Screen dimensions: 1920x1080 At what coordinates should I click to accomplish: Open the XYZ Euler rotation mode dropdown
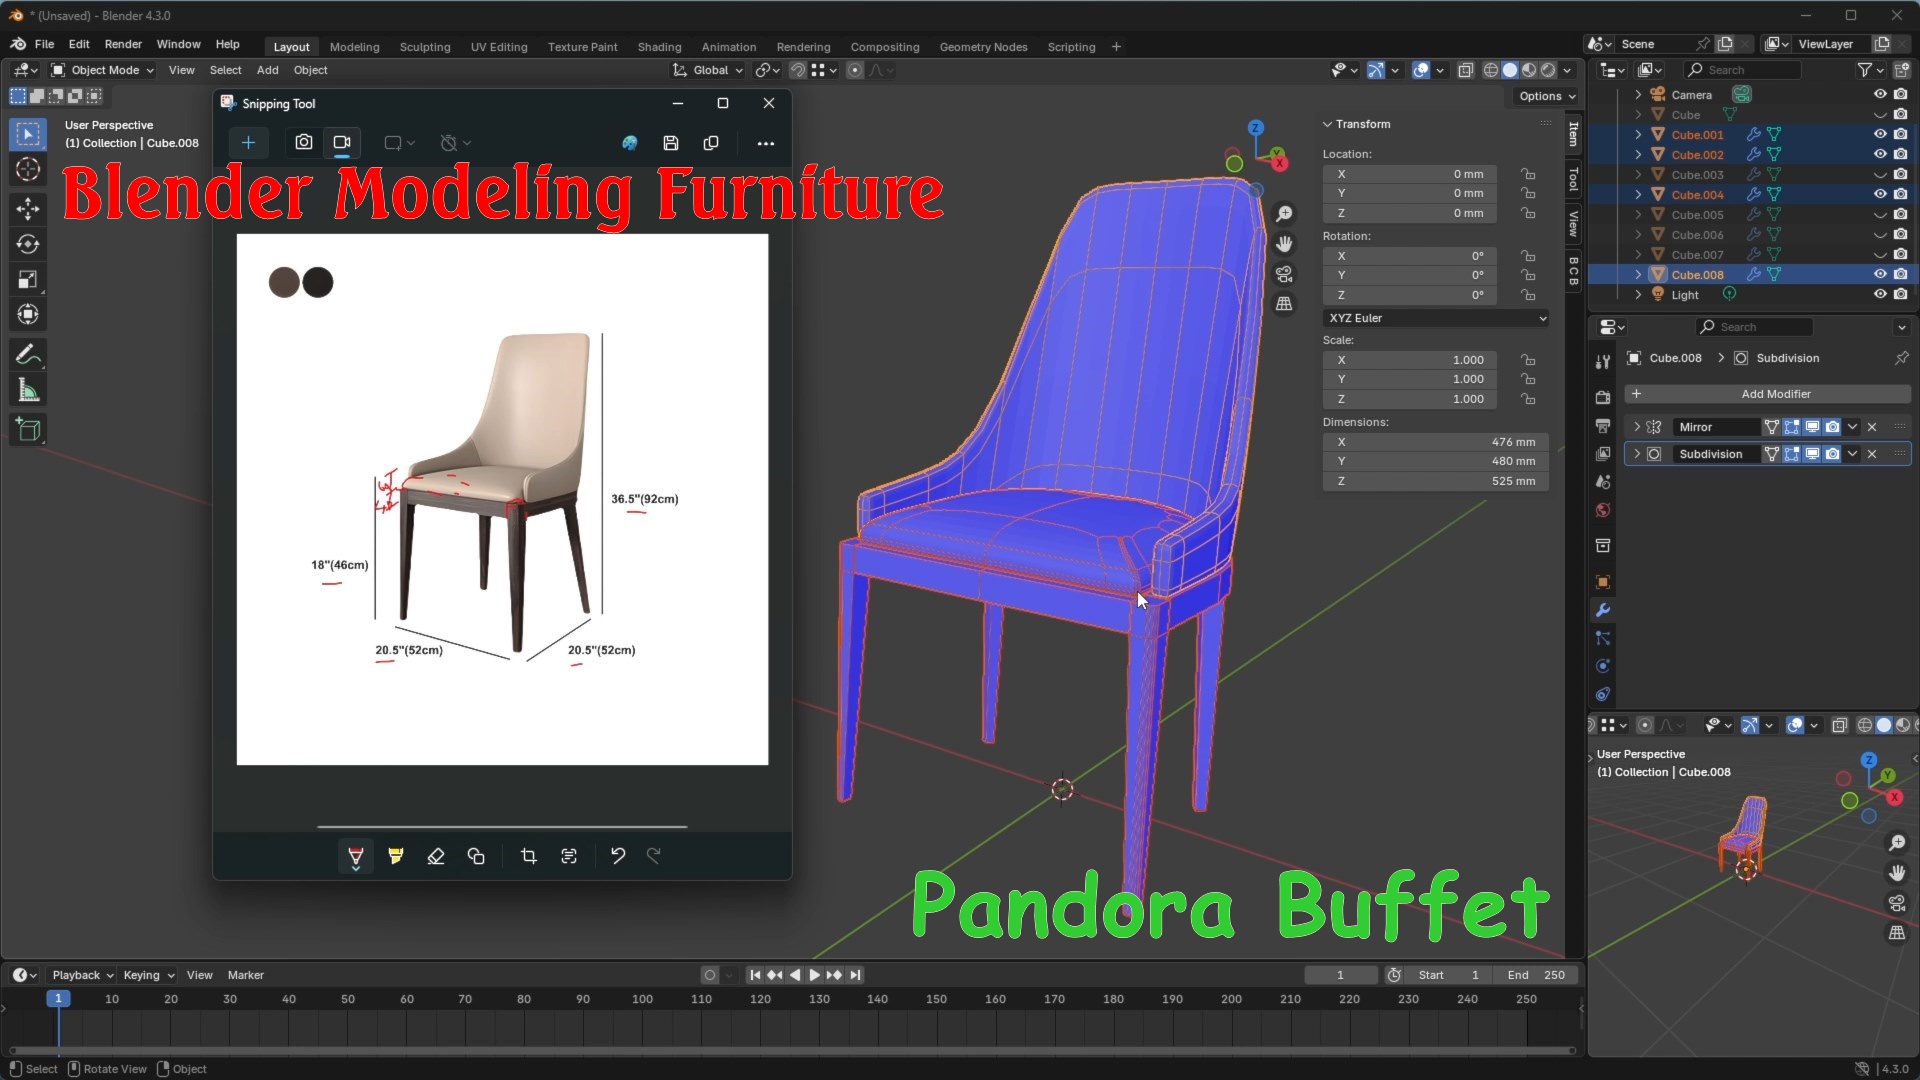point(1437,318)
